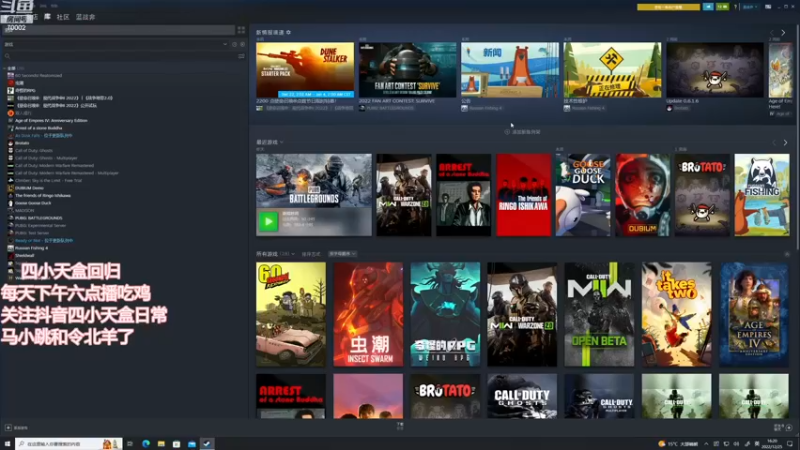The height and width of the screenshot is (450, 800).
Task: Open the 库 (Library) tab
Action: point(47,17)
